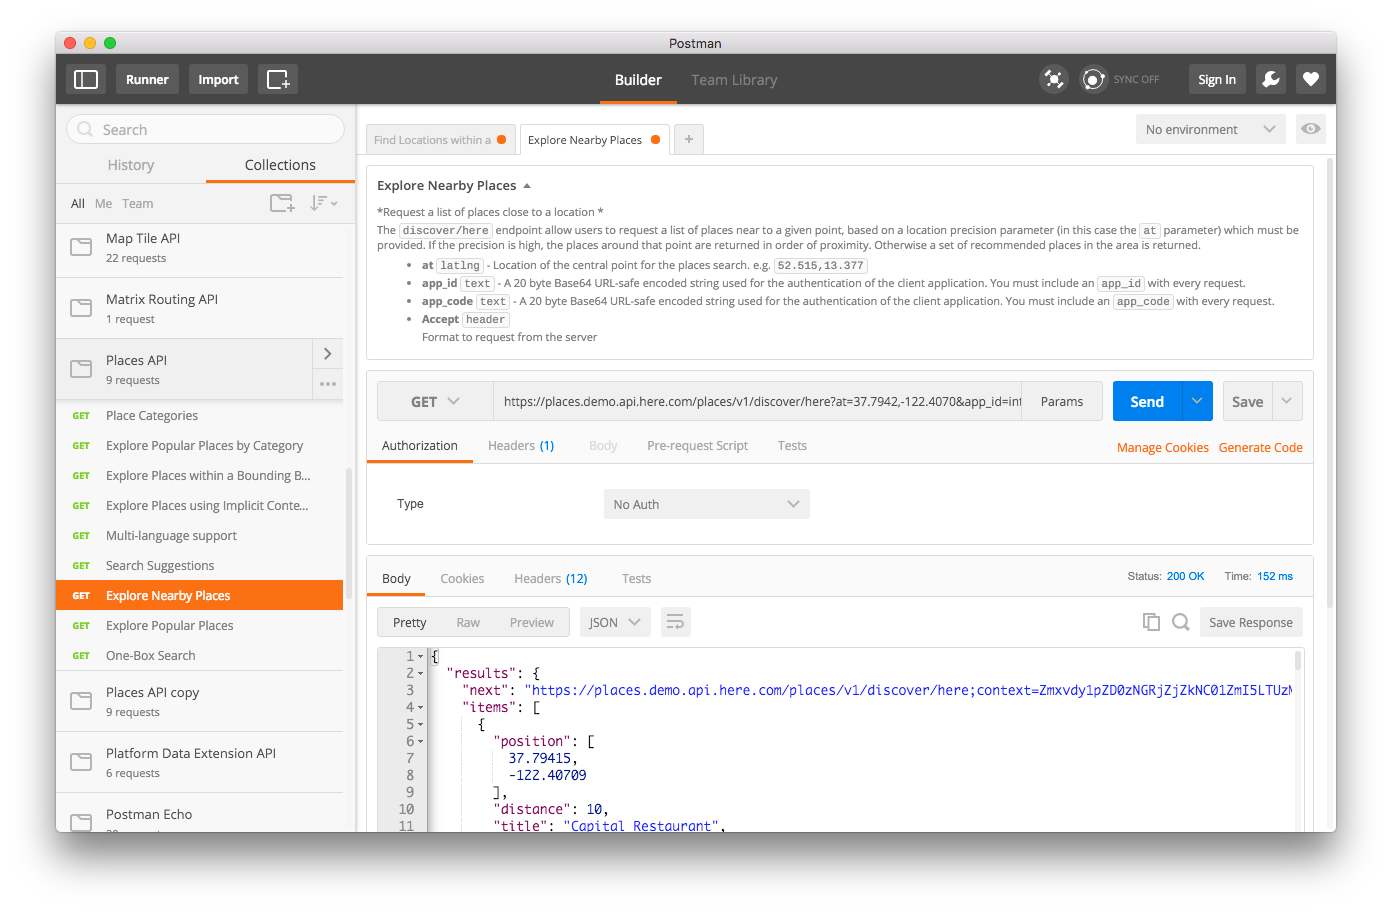Click the sync status circle icon

coord(1094,79)
